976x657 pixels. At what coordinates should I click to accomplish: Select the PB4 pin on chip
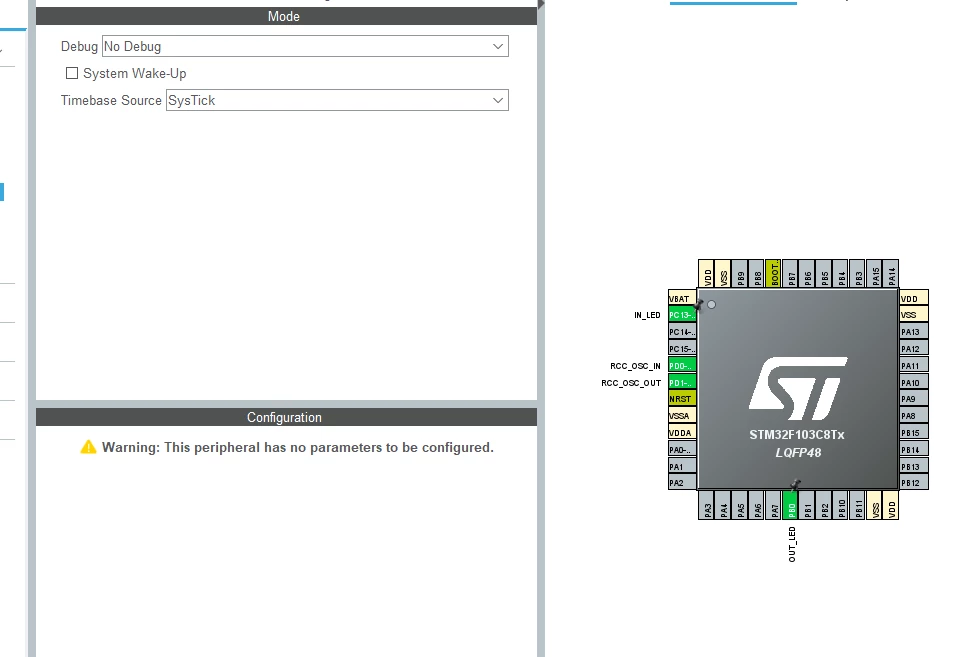tap(841, 274)
